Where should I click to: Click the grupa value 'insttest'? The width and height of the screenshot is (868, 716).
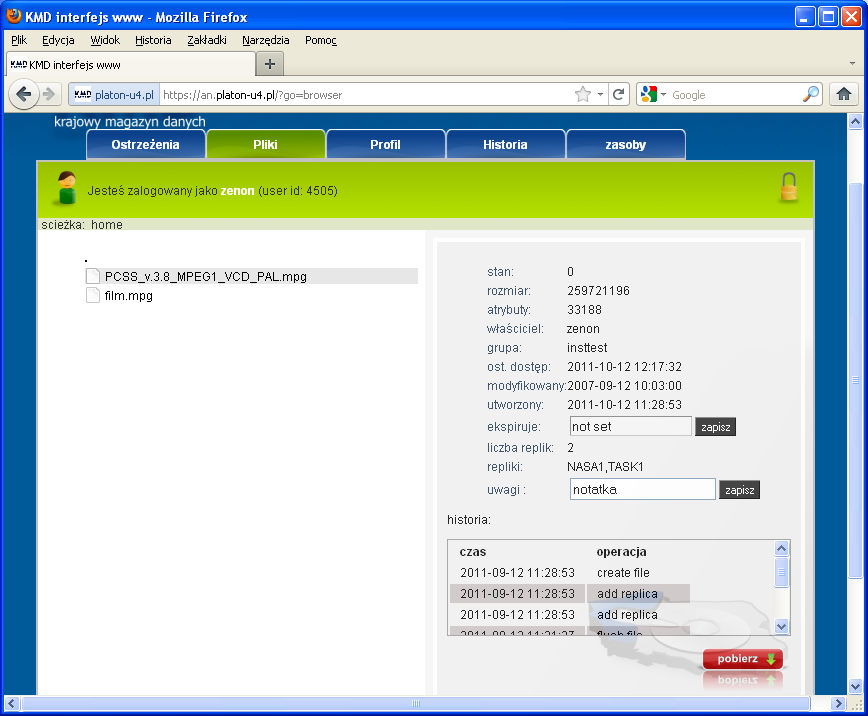pyautogui.click(x=587, y=348)
